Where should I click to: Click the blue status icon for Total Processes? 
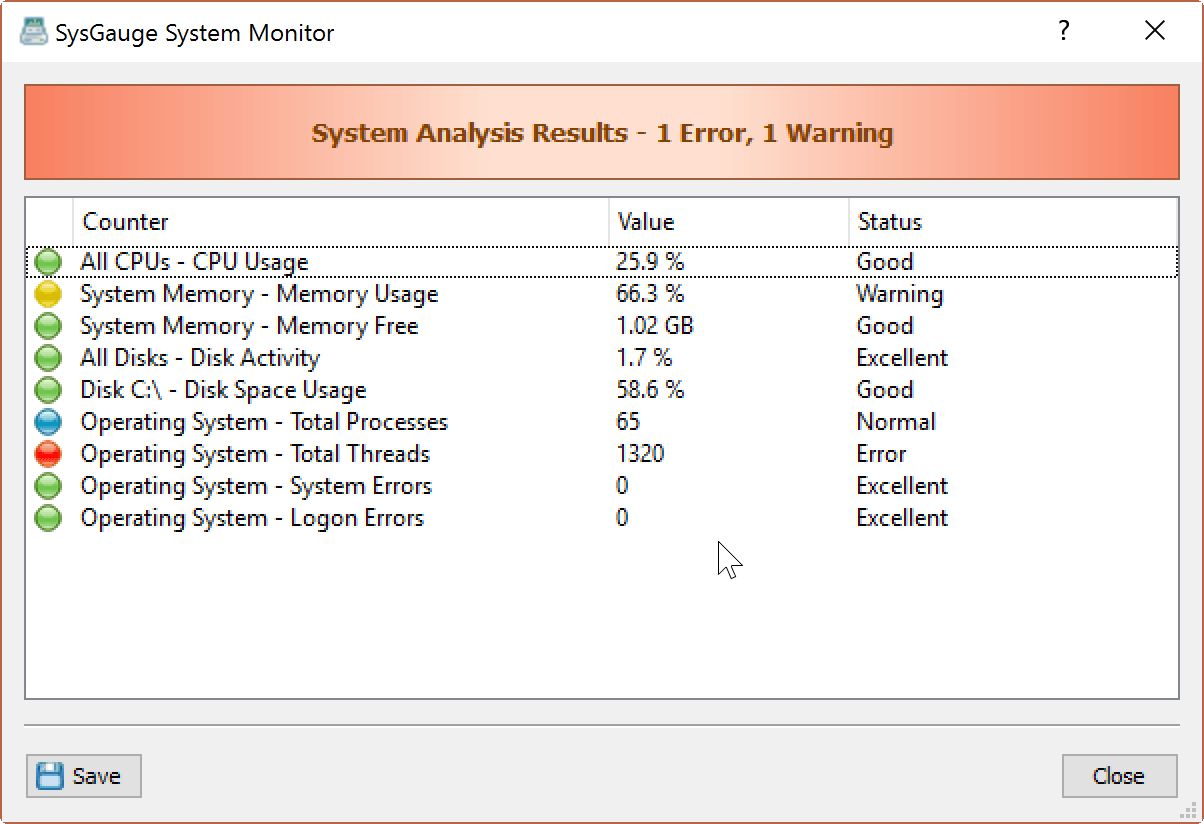48,421
